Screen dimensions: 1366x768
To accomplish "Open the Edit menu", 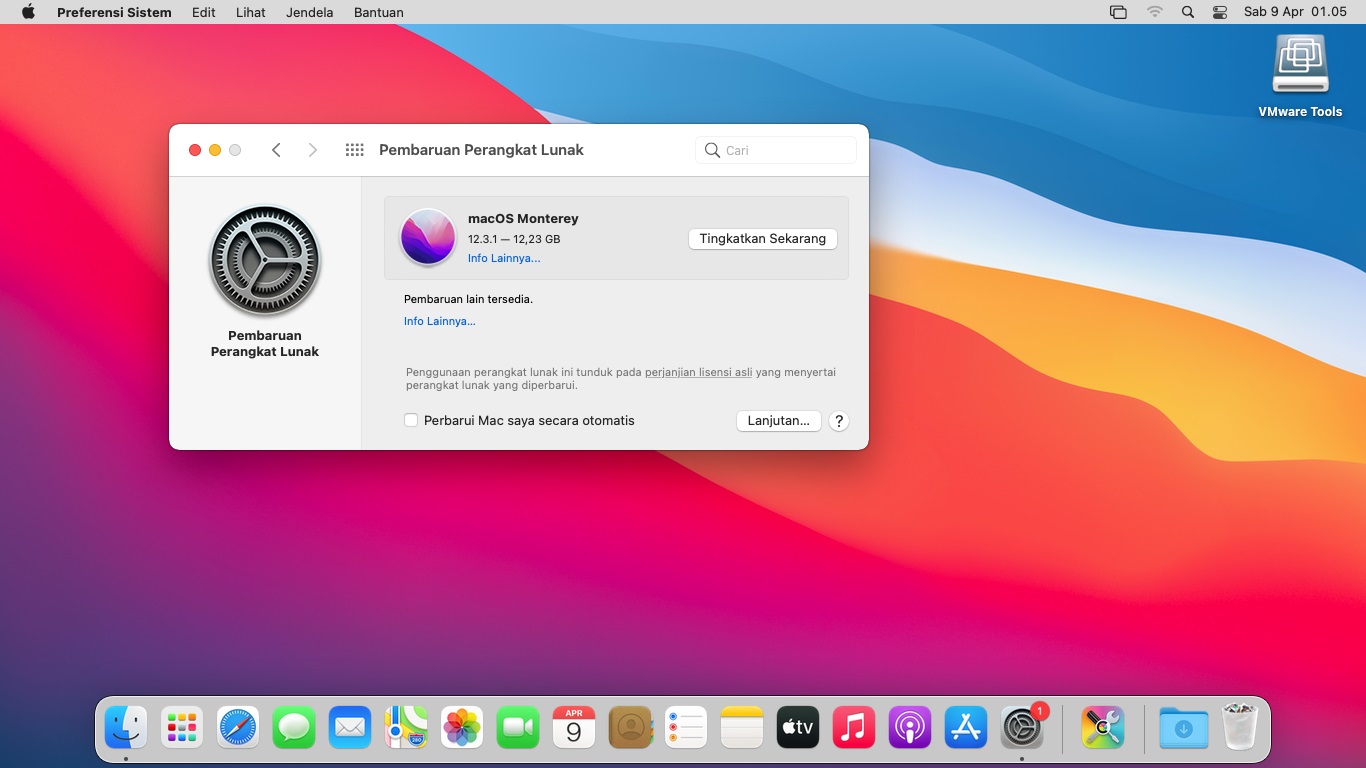I will [x=204, y=12].
